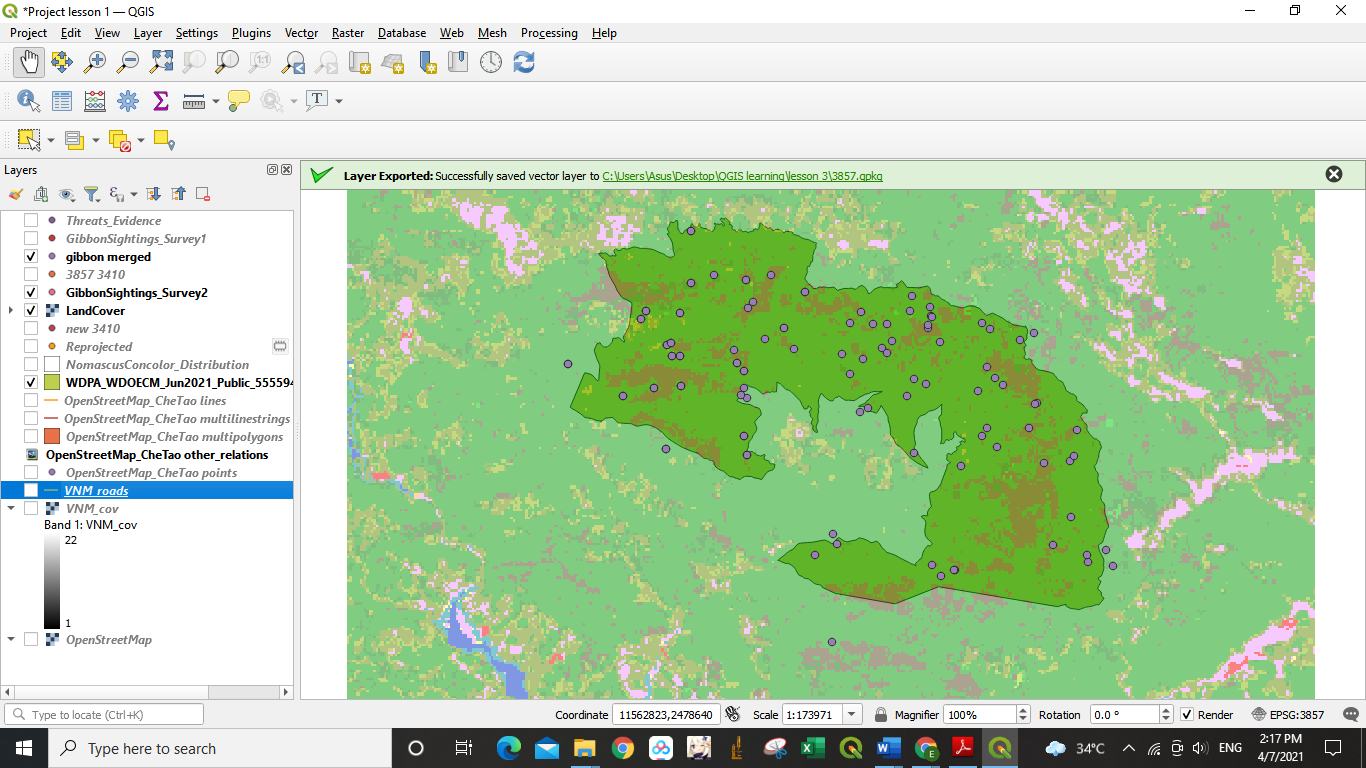Enable the Threats_Evidence layer checkbox
Screen dimensions: 1366x768
tap(31, 221)
